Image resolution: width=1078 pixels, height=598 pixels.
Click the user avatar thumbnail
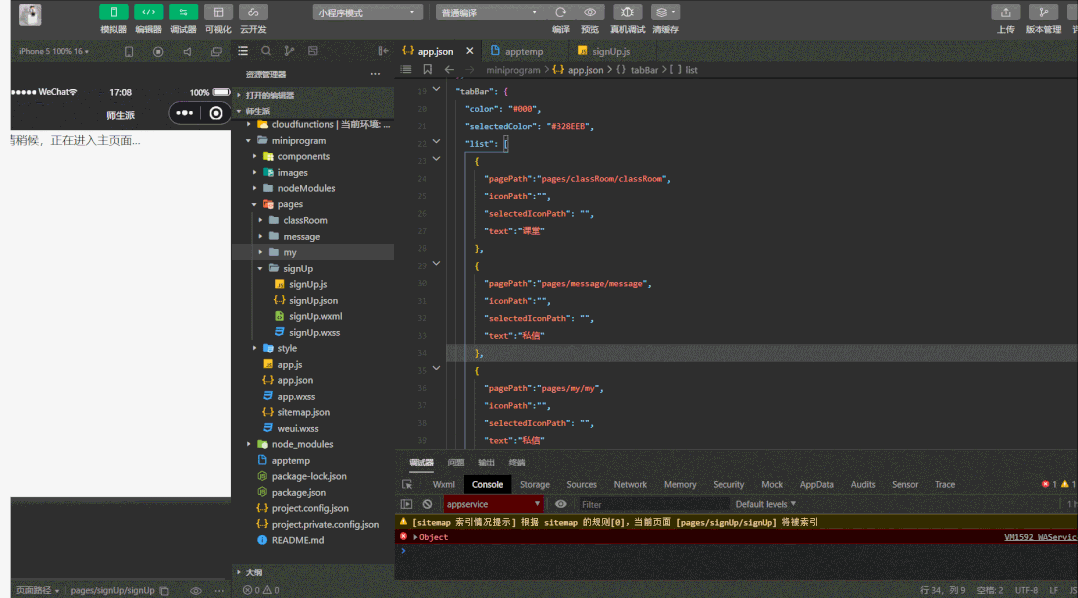coord(30,14)
